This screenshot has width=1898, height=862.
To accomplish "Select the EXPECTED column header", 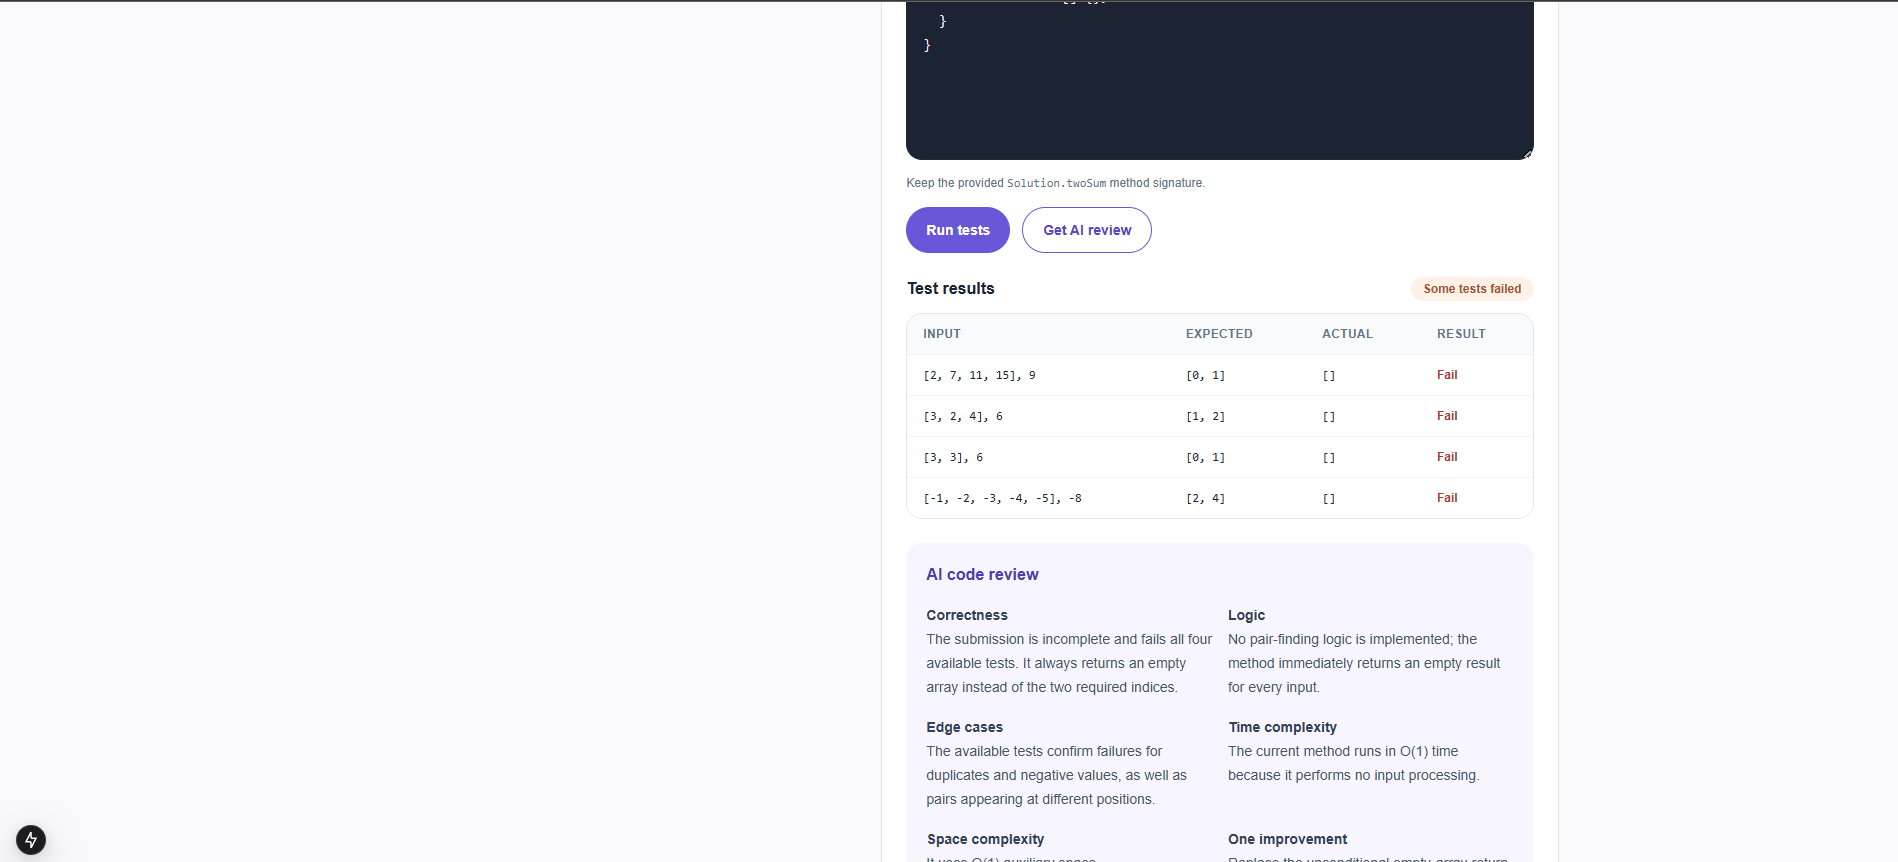I will click(1219, 334).
